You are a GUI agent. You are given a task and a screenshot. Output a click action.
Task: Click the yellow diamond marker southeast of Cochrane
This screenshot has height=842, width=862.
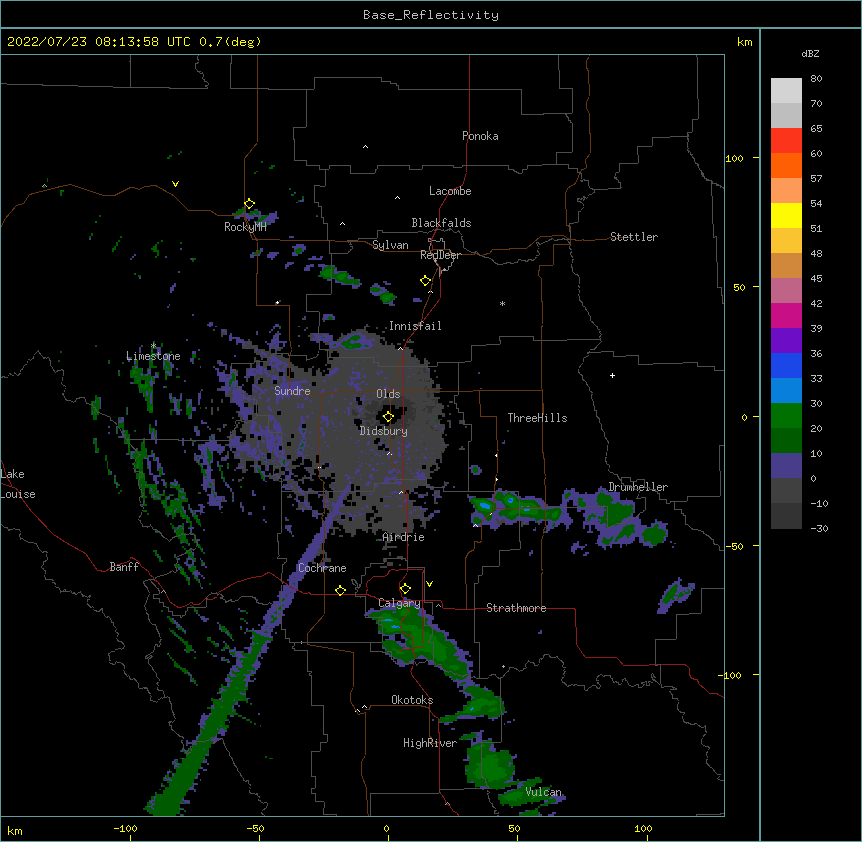pos(340,590)
